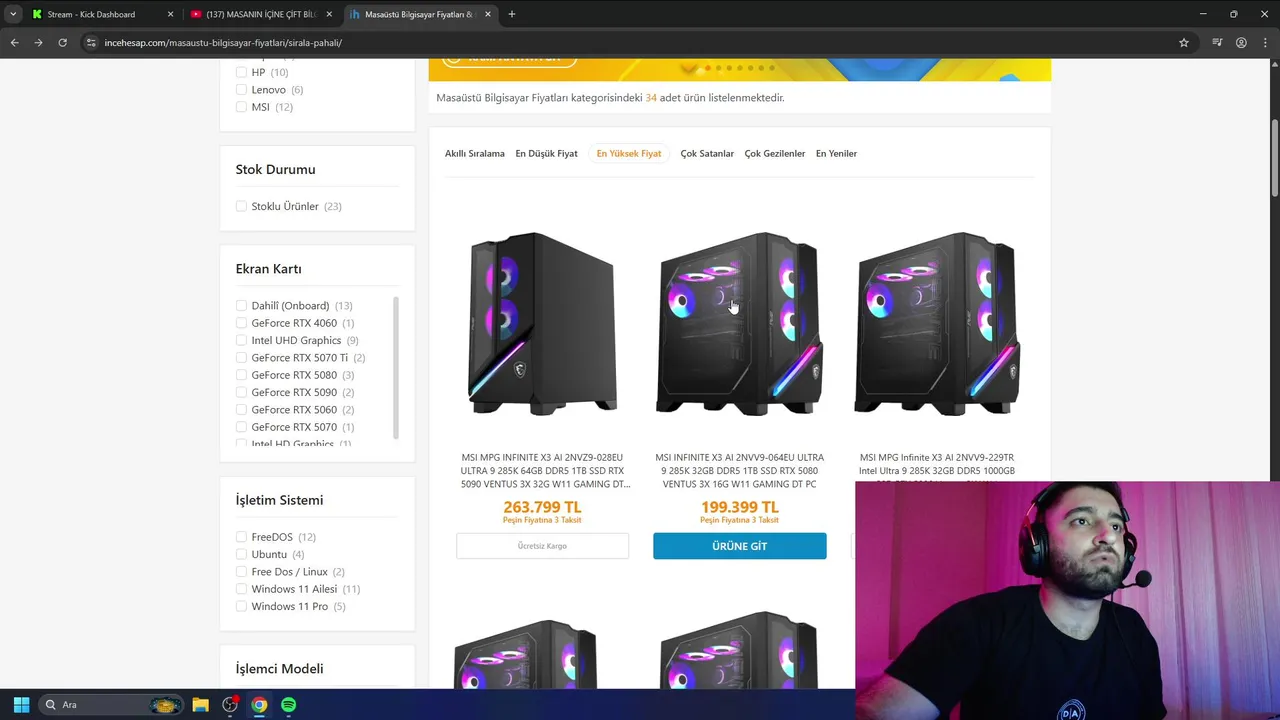The width and height of the screenshot is (1280, 720).
Task: Open the Chrome three-dot menu
Action: [x=1265, y=43]
